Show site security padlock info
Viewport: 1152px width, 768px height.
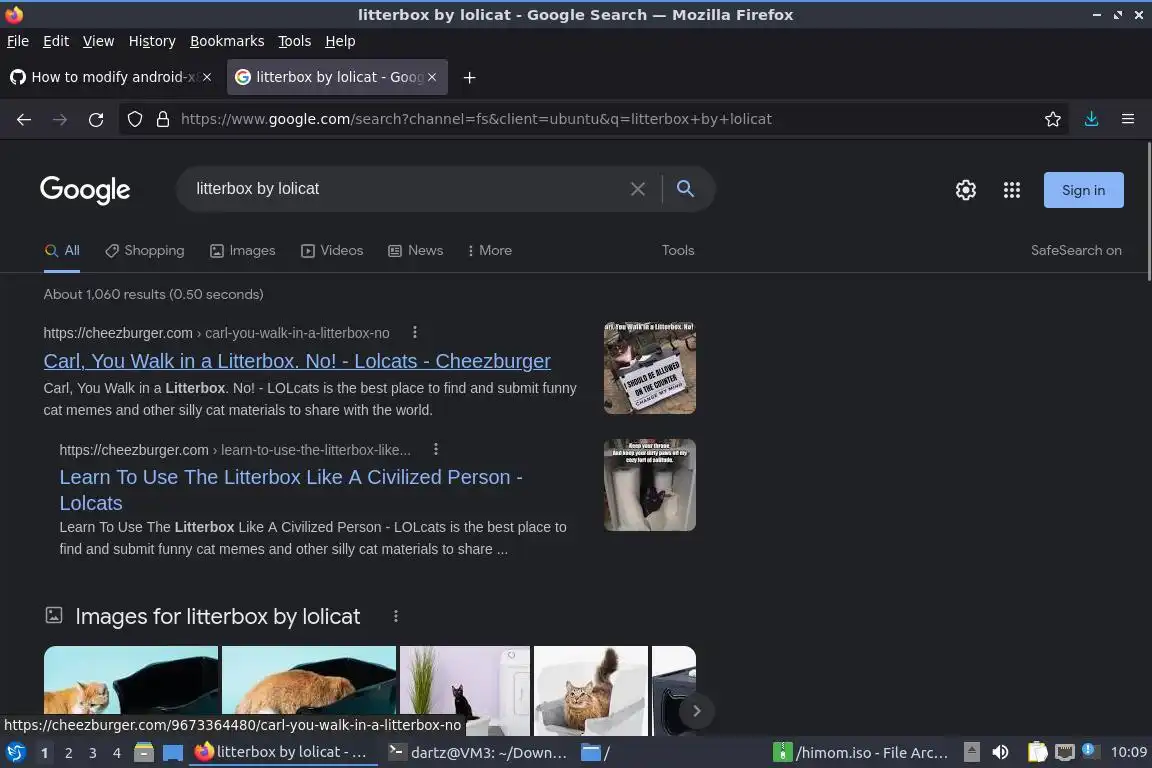pos(163,119)
